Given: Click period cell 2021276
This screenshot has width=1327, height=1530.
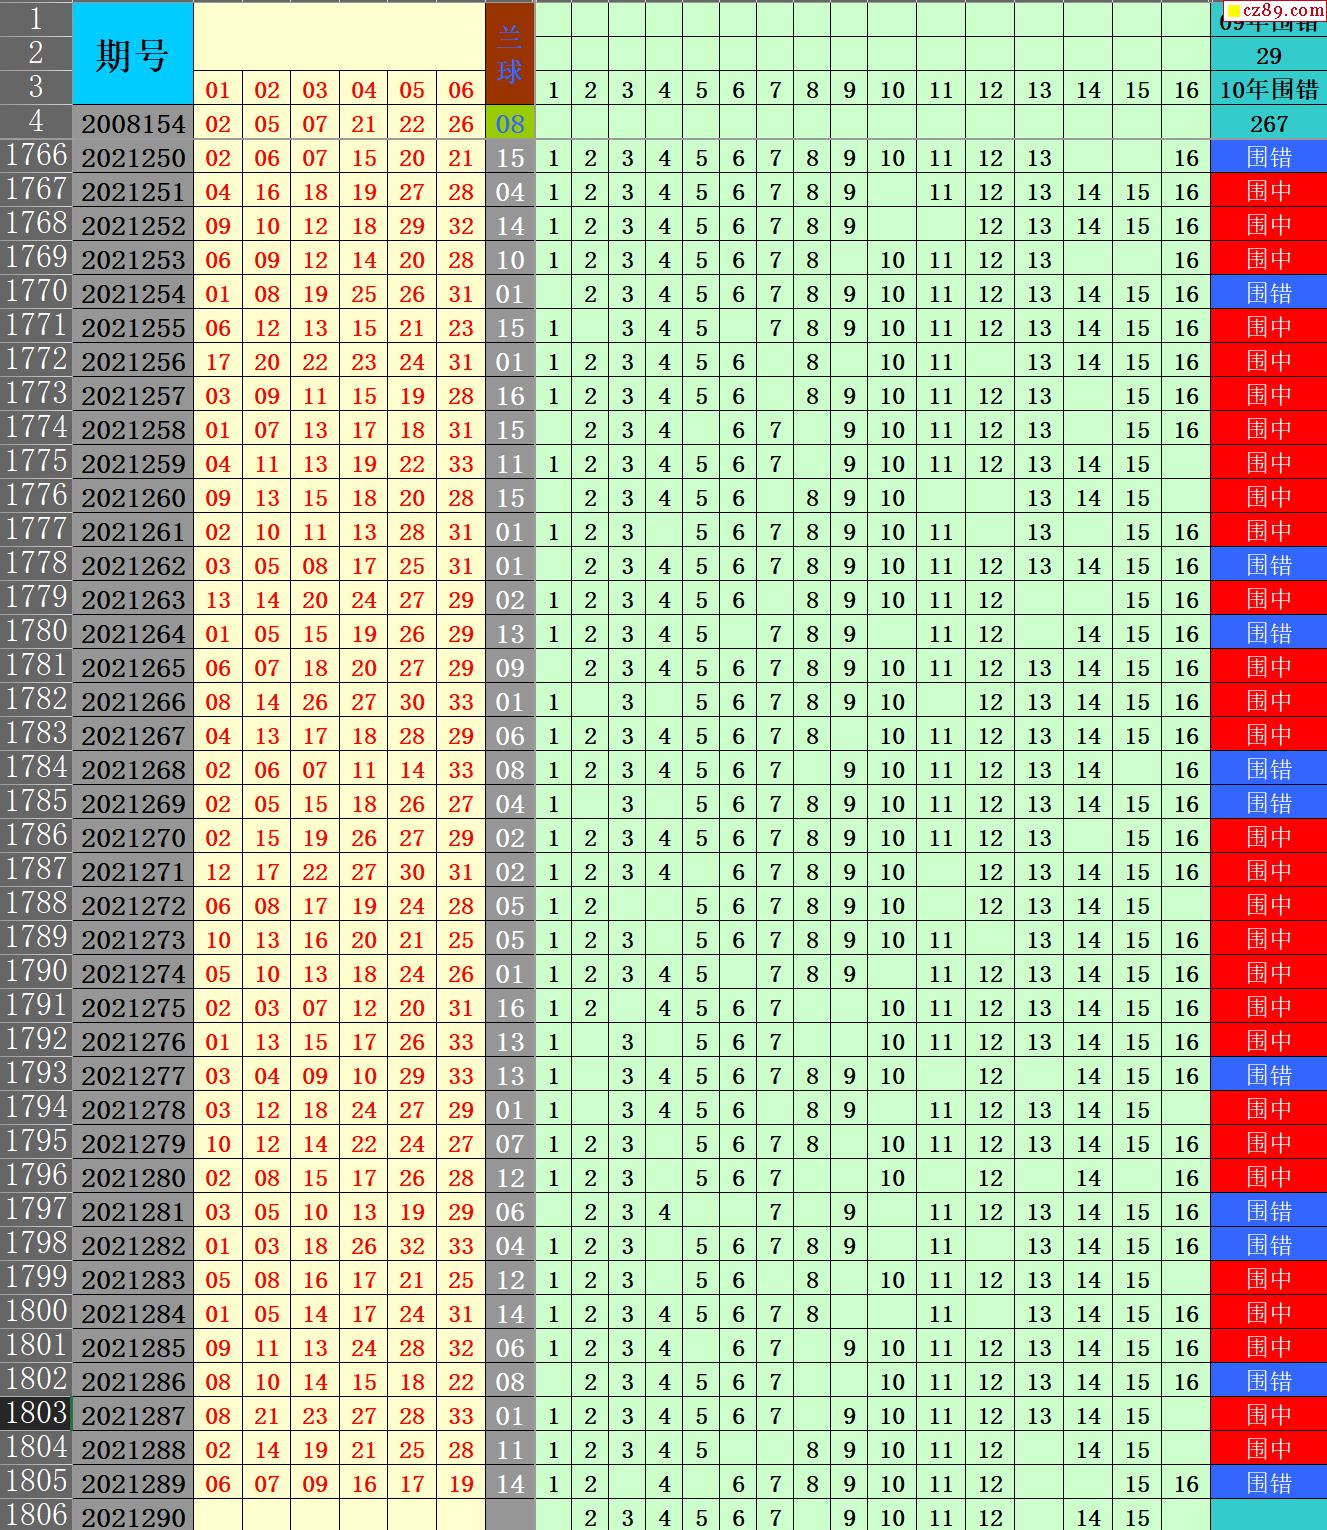Looking at the screenshot, I should [133, 1041].
